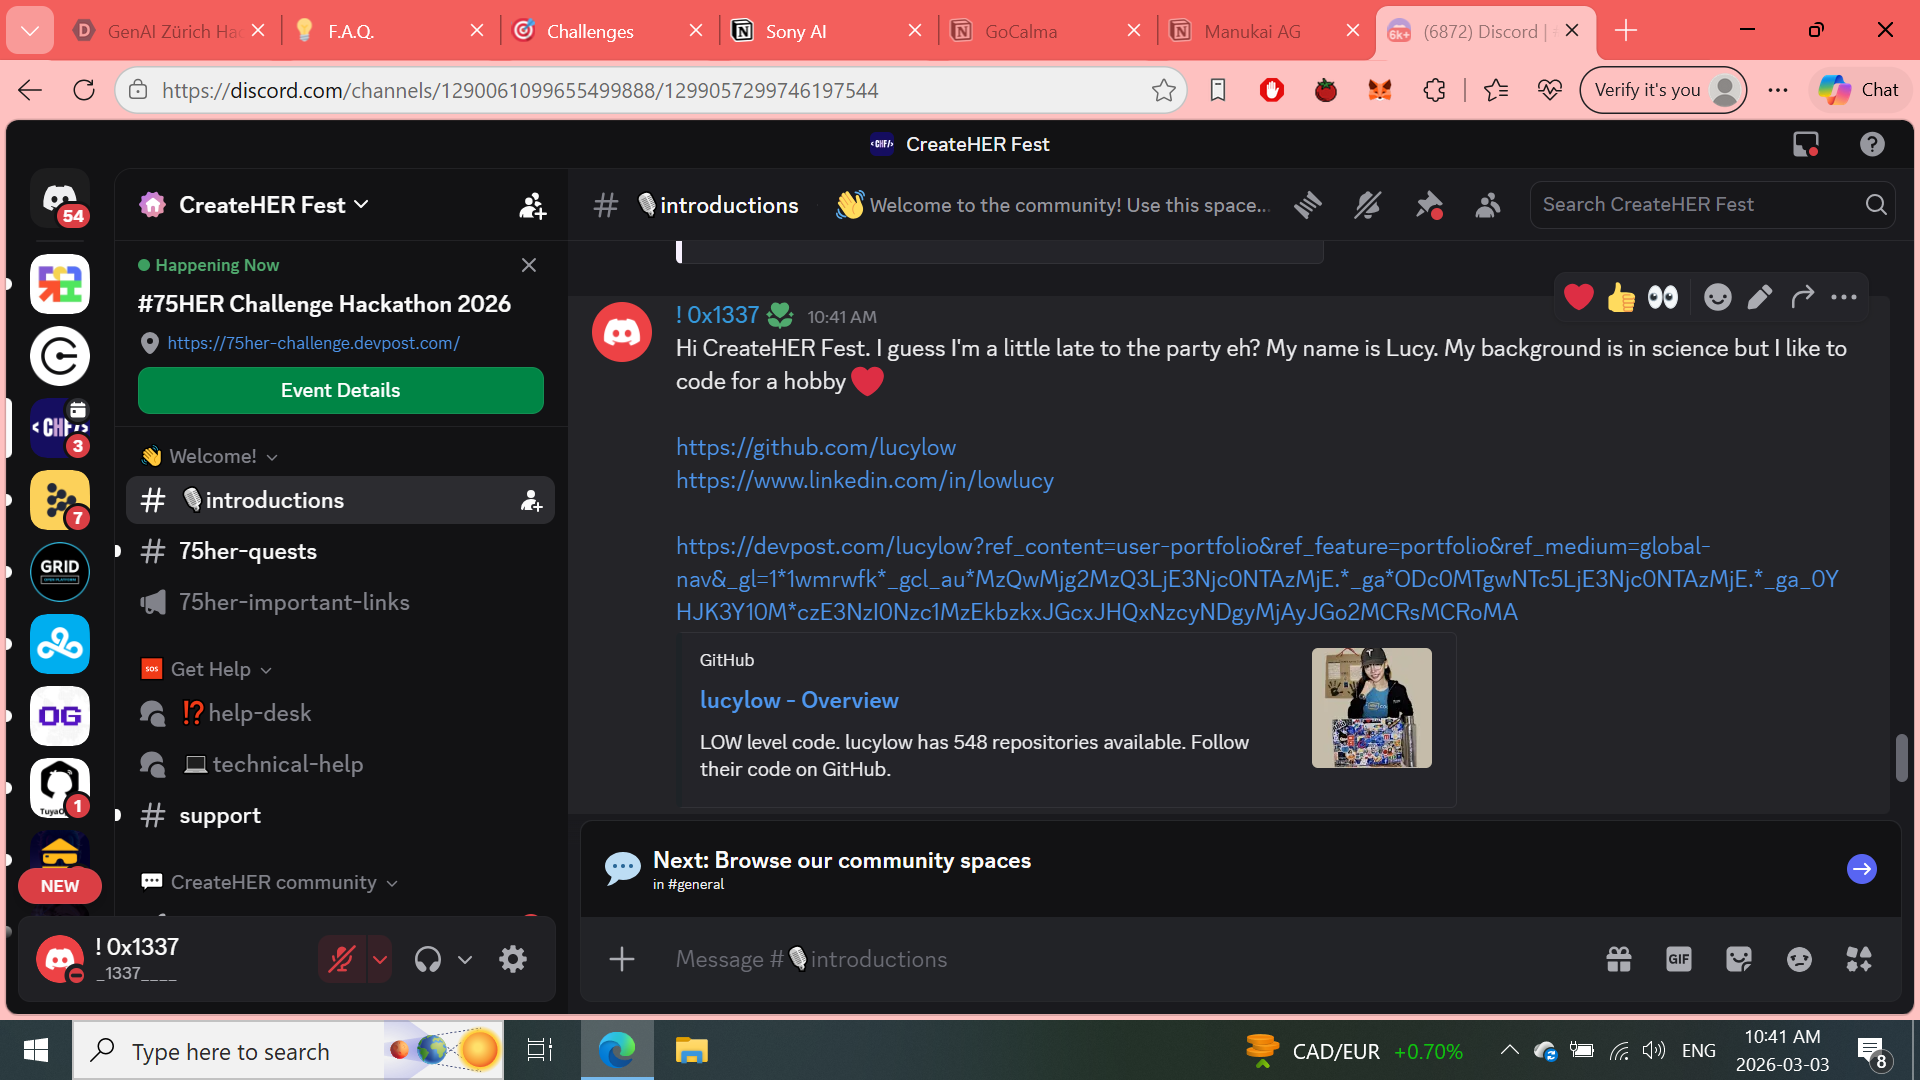Open pinned messages icon
The image size is (1920, 1080).
[1428, 205]
